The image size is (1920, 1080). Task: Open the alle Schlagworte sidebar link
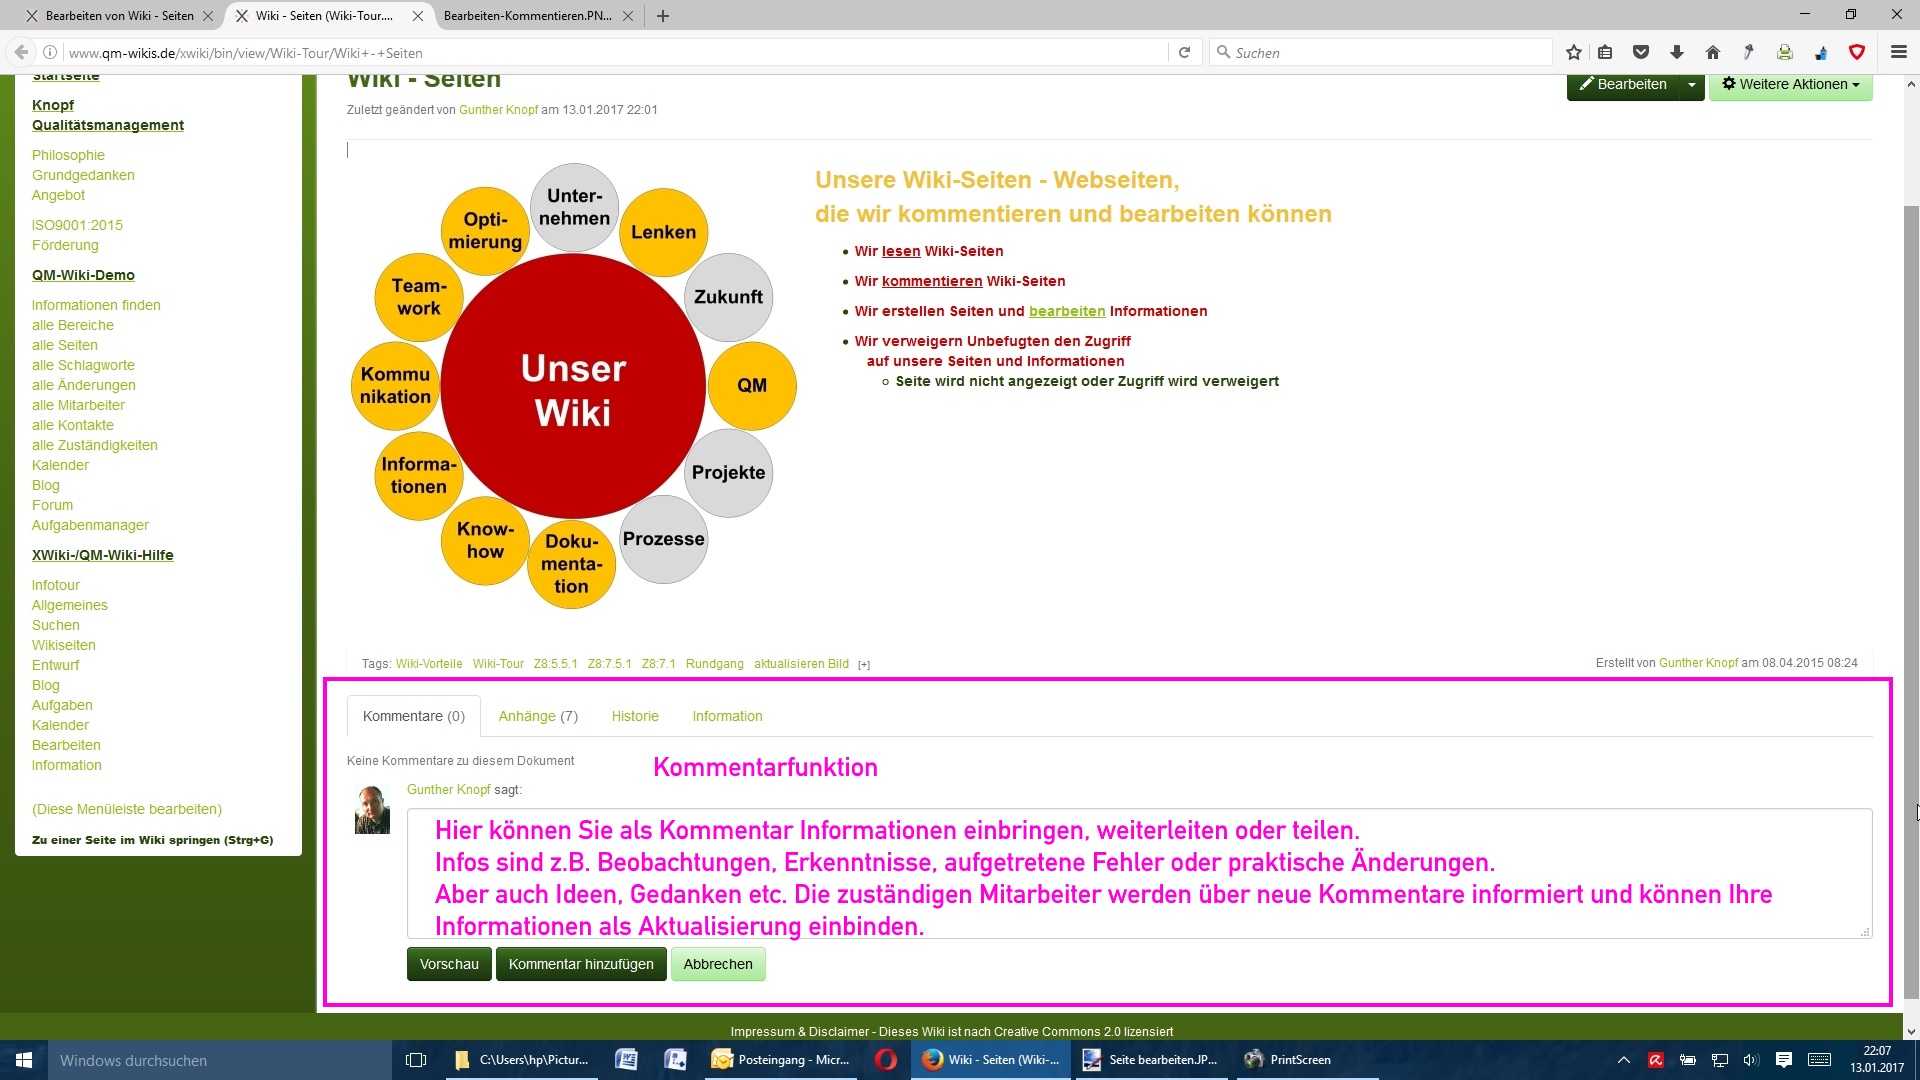[x=83, y=365]
